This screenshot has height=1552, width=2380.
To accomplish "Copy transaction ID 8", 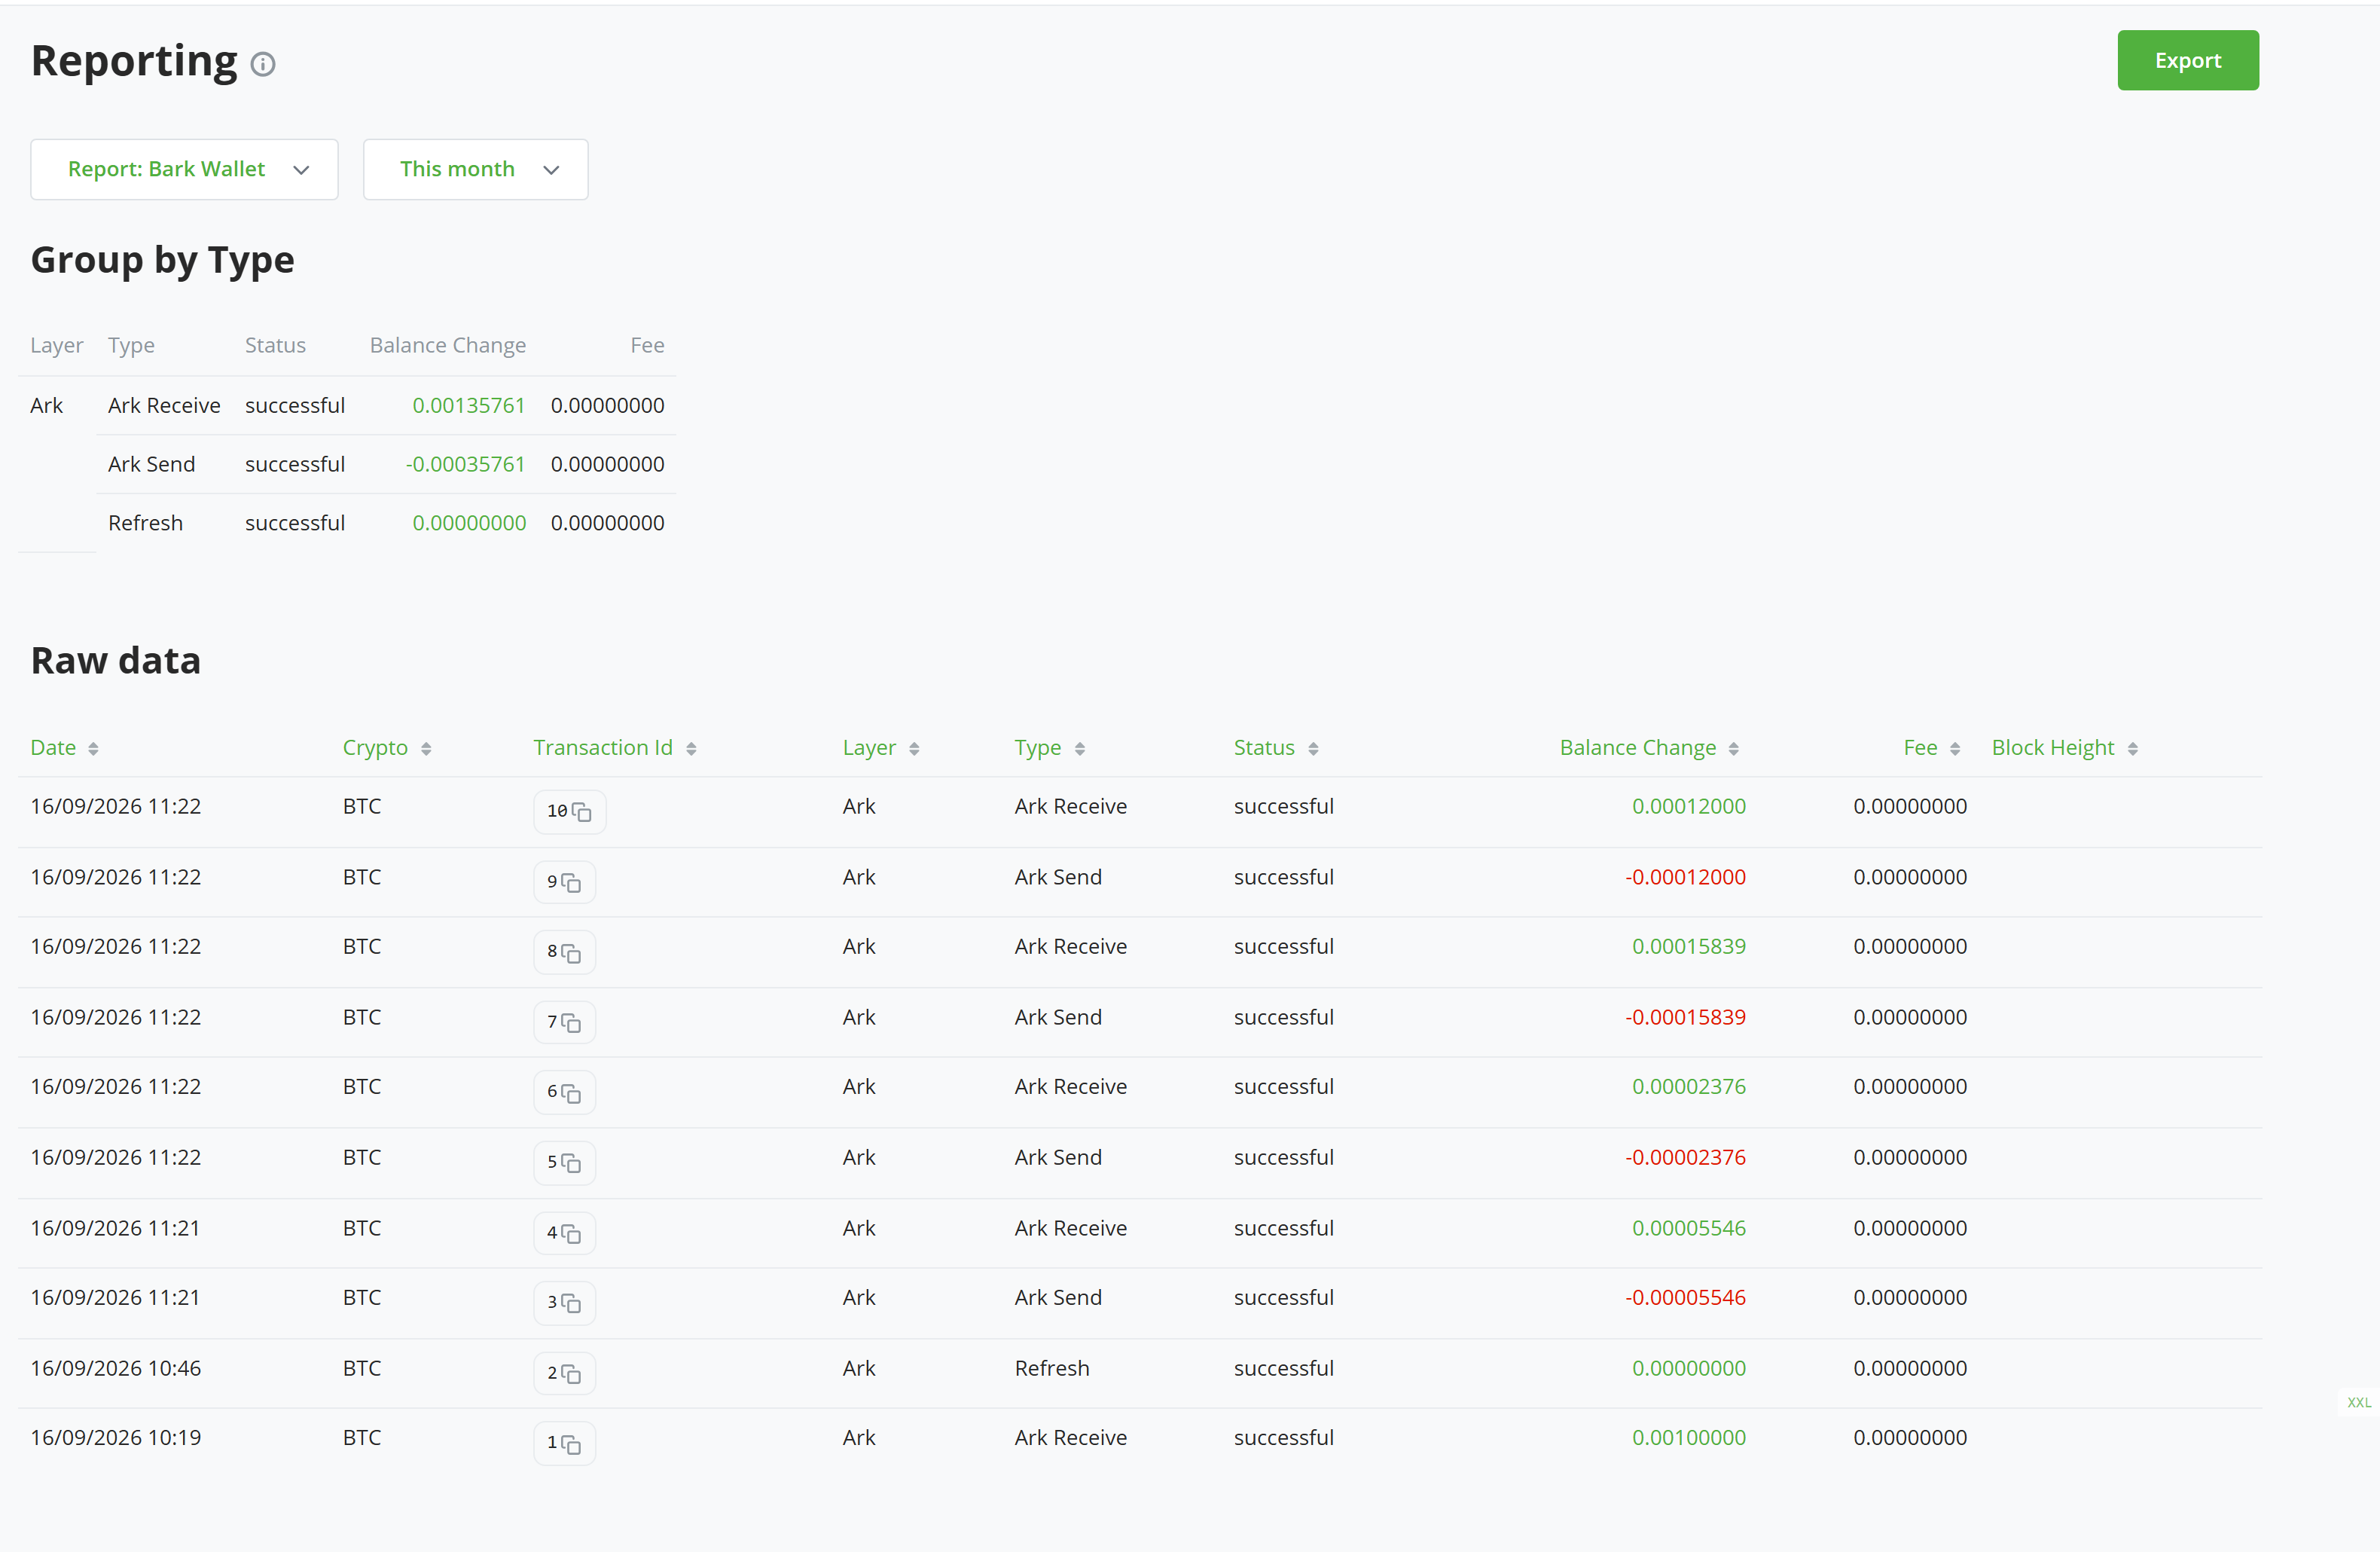I will 571,953.
